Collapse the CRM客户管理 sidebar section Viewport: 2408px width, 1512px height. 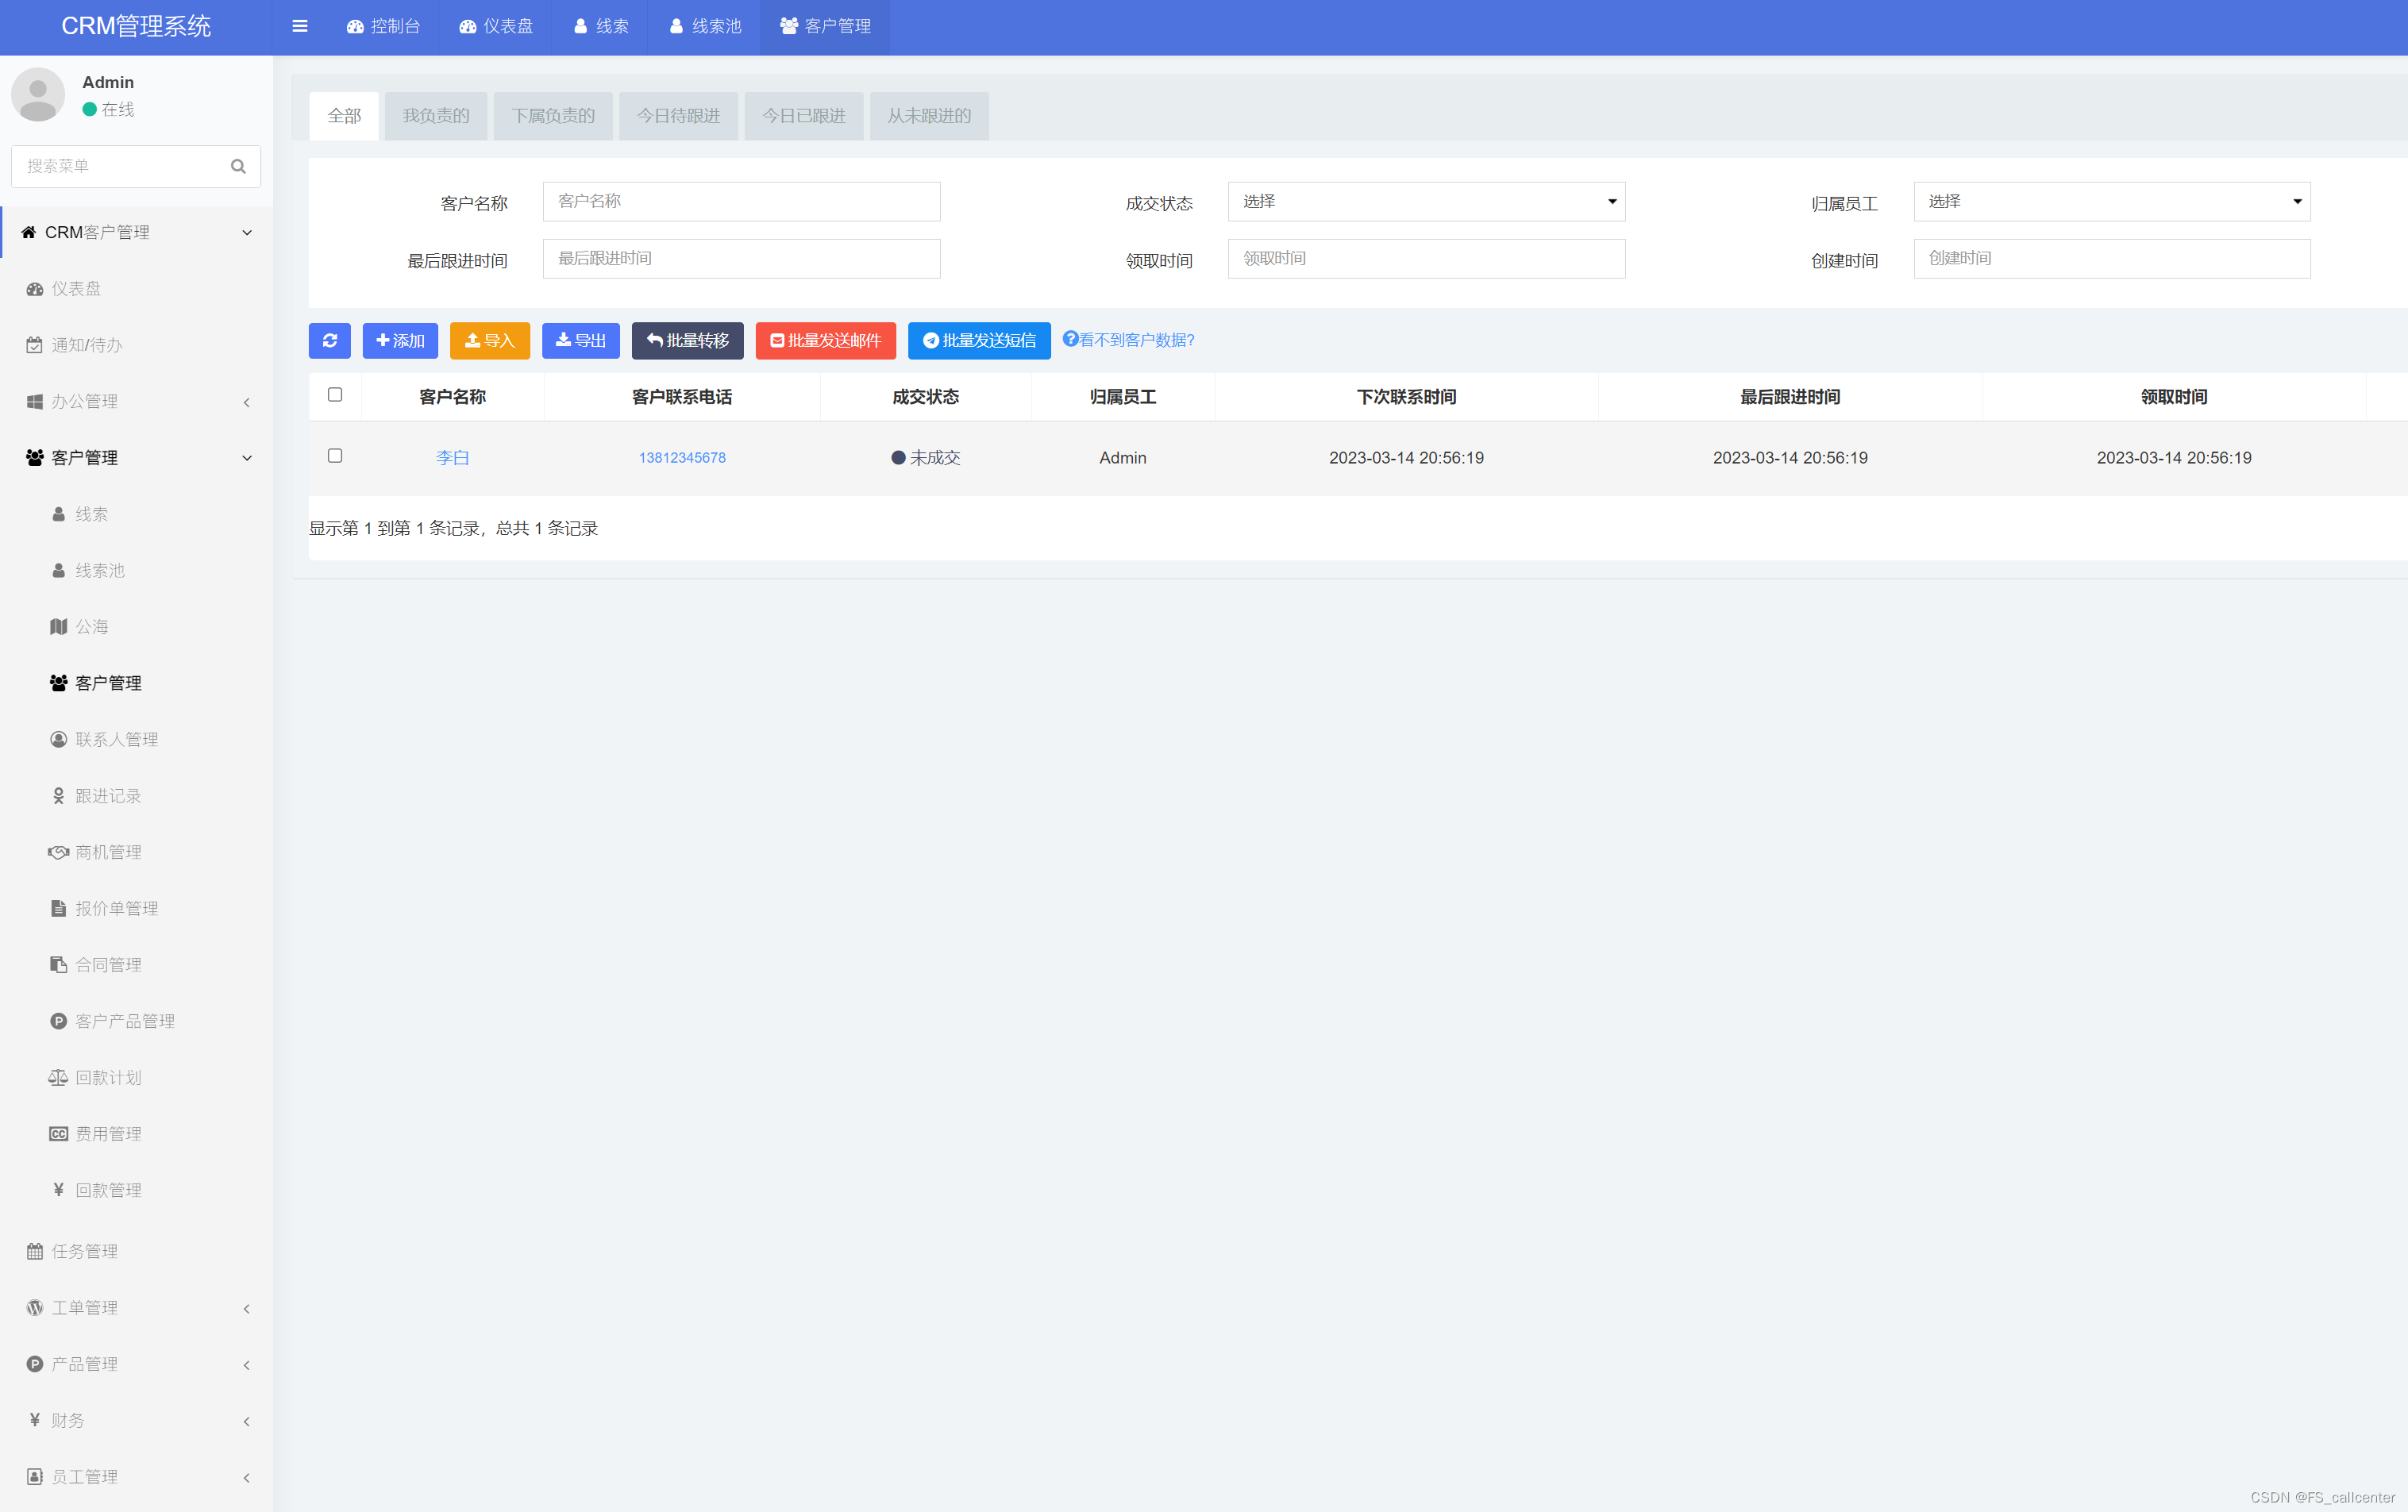(x=136, y=232)
